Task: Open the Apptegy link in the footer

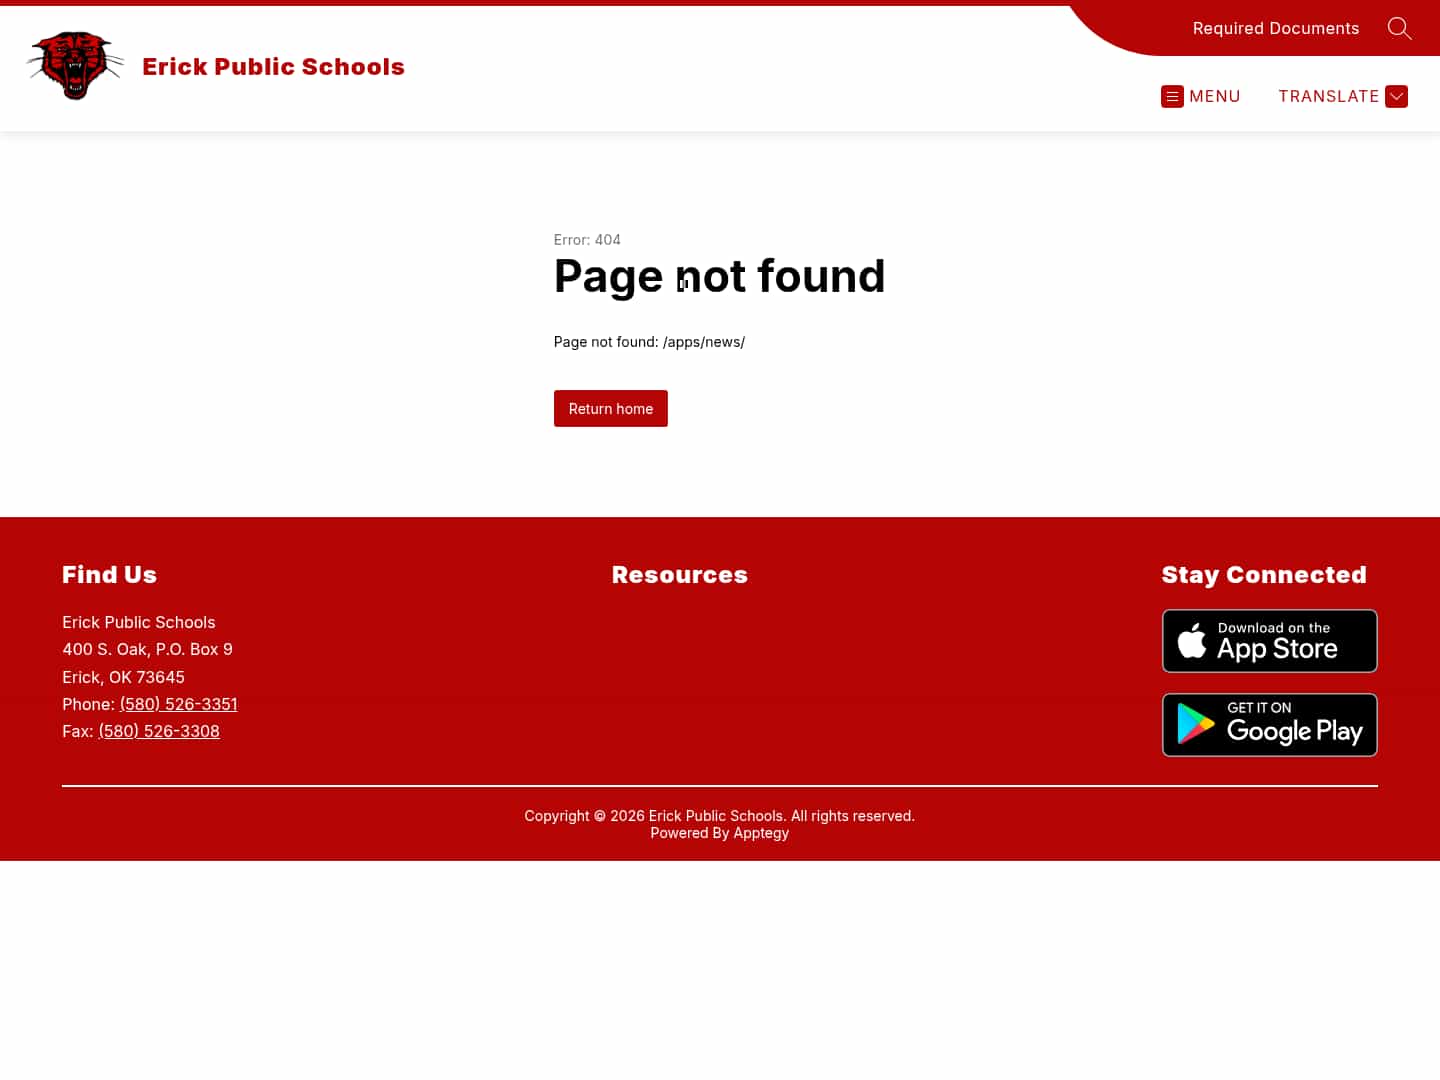Action: [760, 832]
